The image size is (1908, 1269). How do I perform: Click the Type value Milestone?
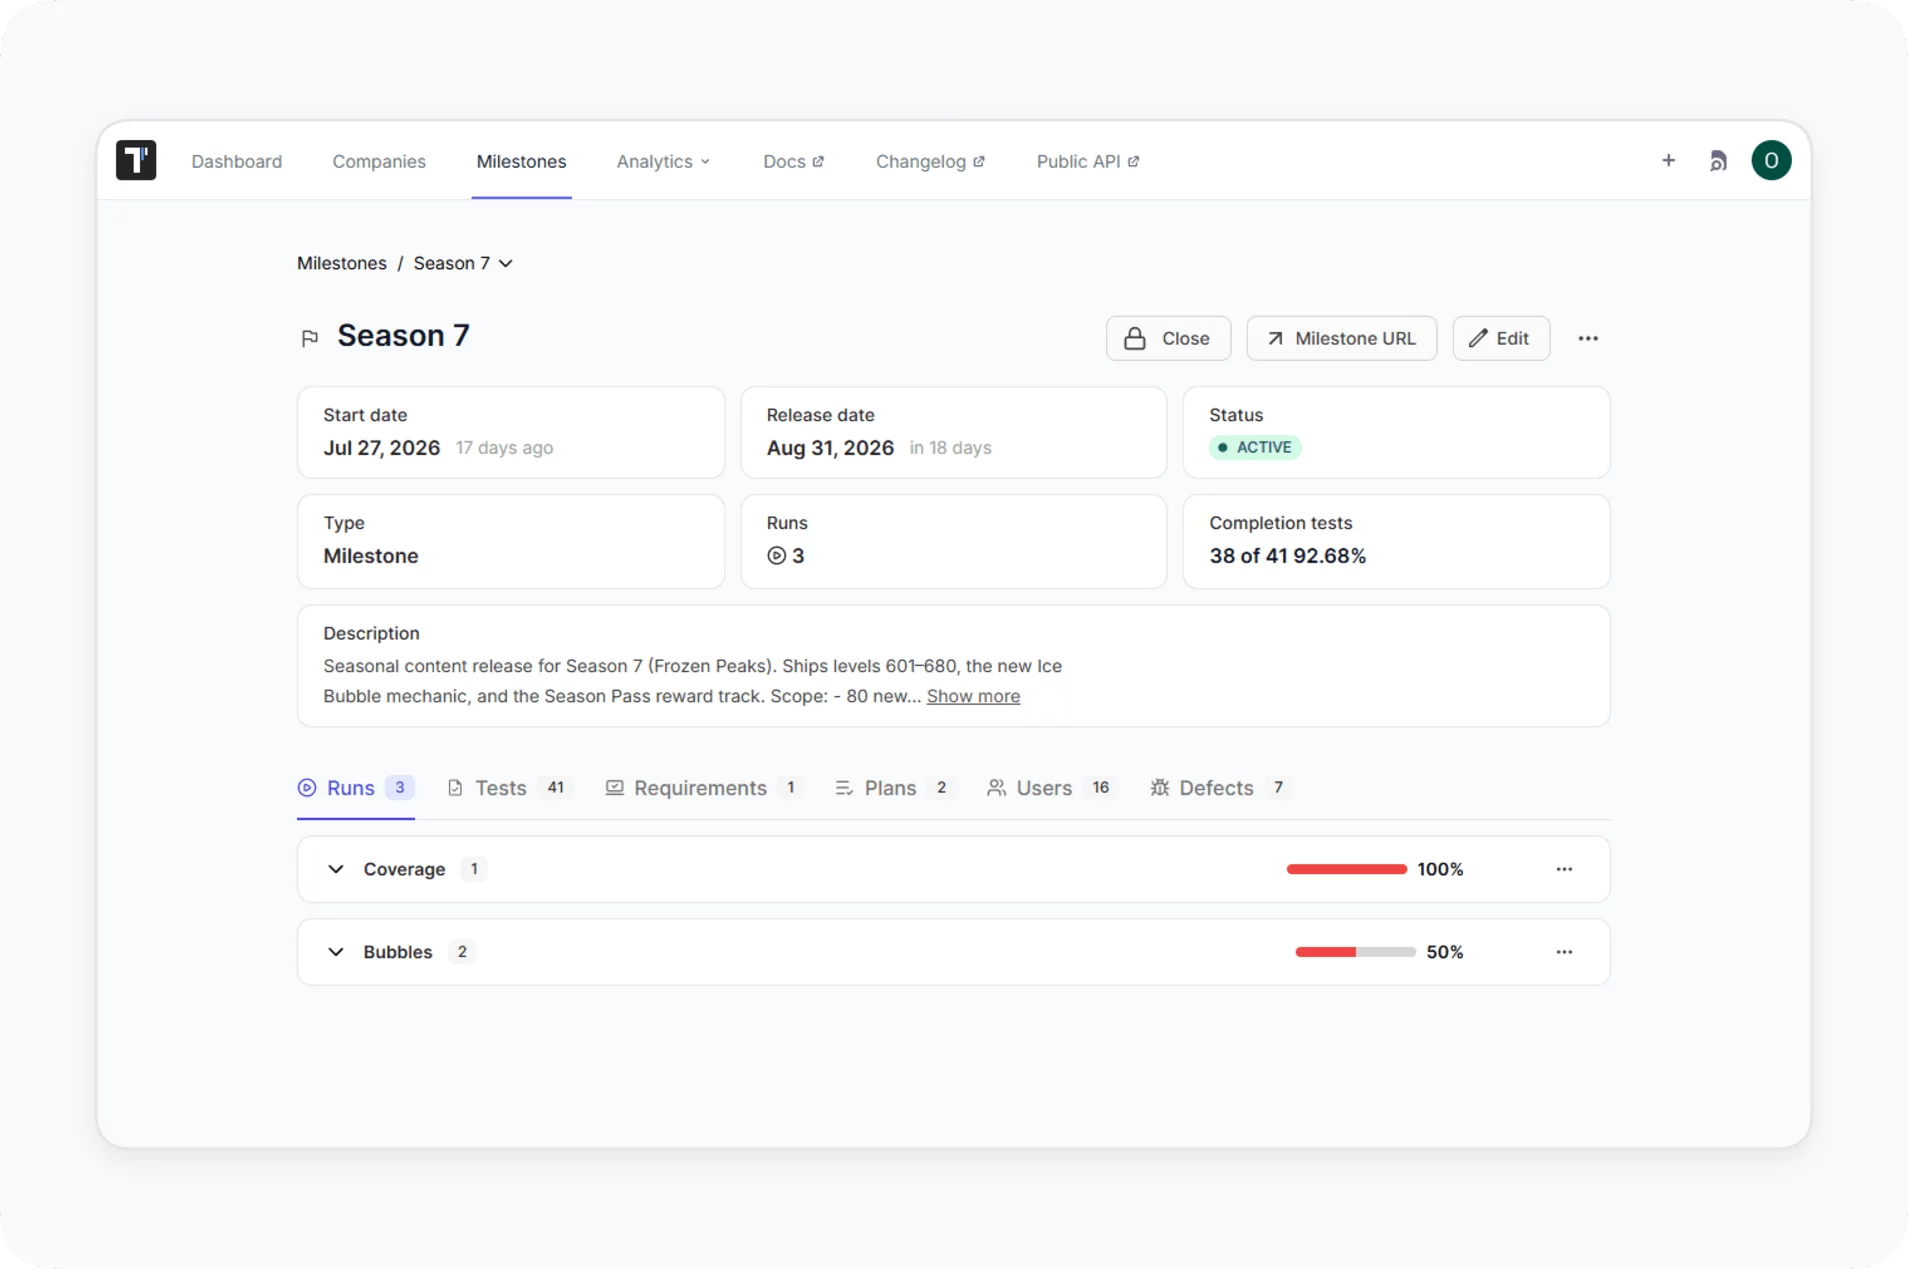pyautogui.click(x=371, y=556)
